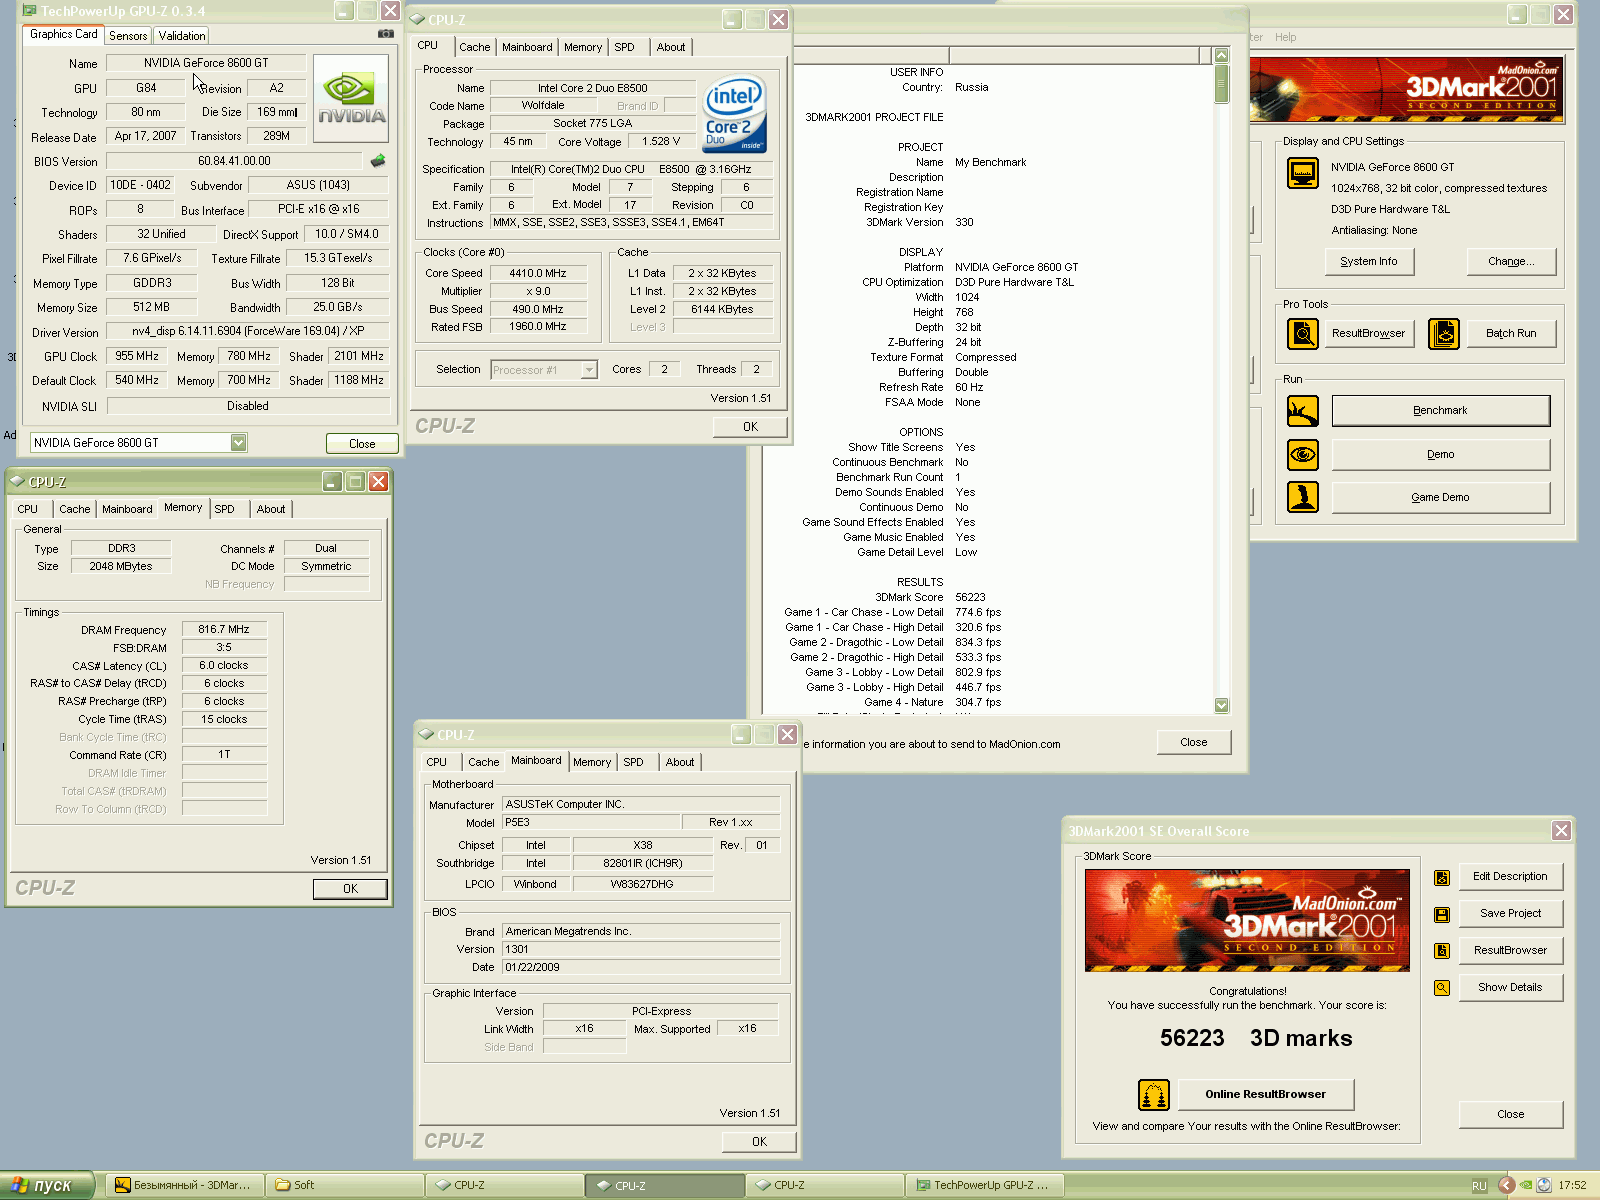Click the ResultBrowser icon in Overall Score window
The width and height of the screenshot is (1600, 1200).
(x=1442, y=951)
